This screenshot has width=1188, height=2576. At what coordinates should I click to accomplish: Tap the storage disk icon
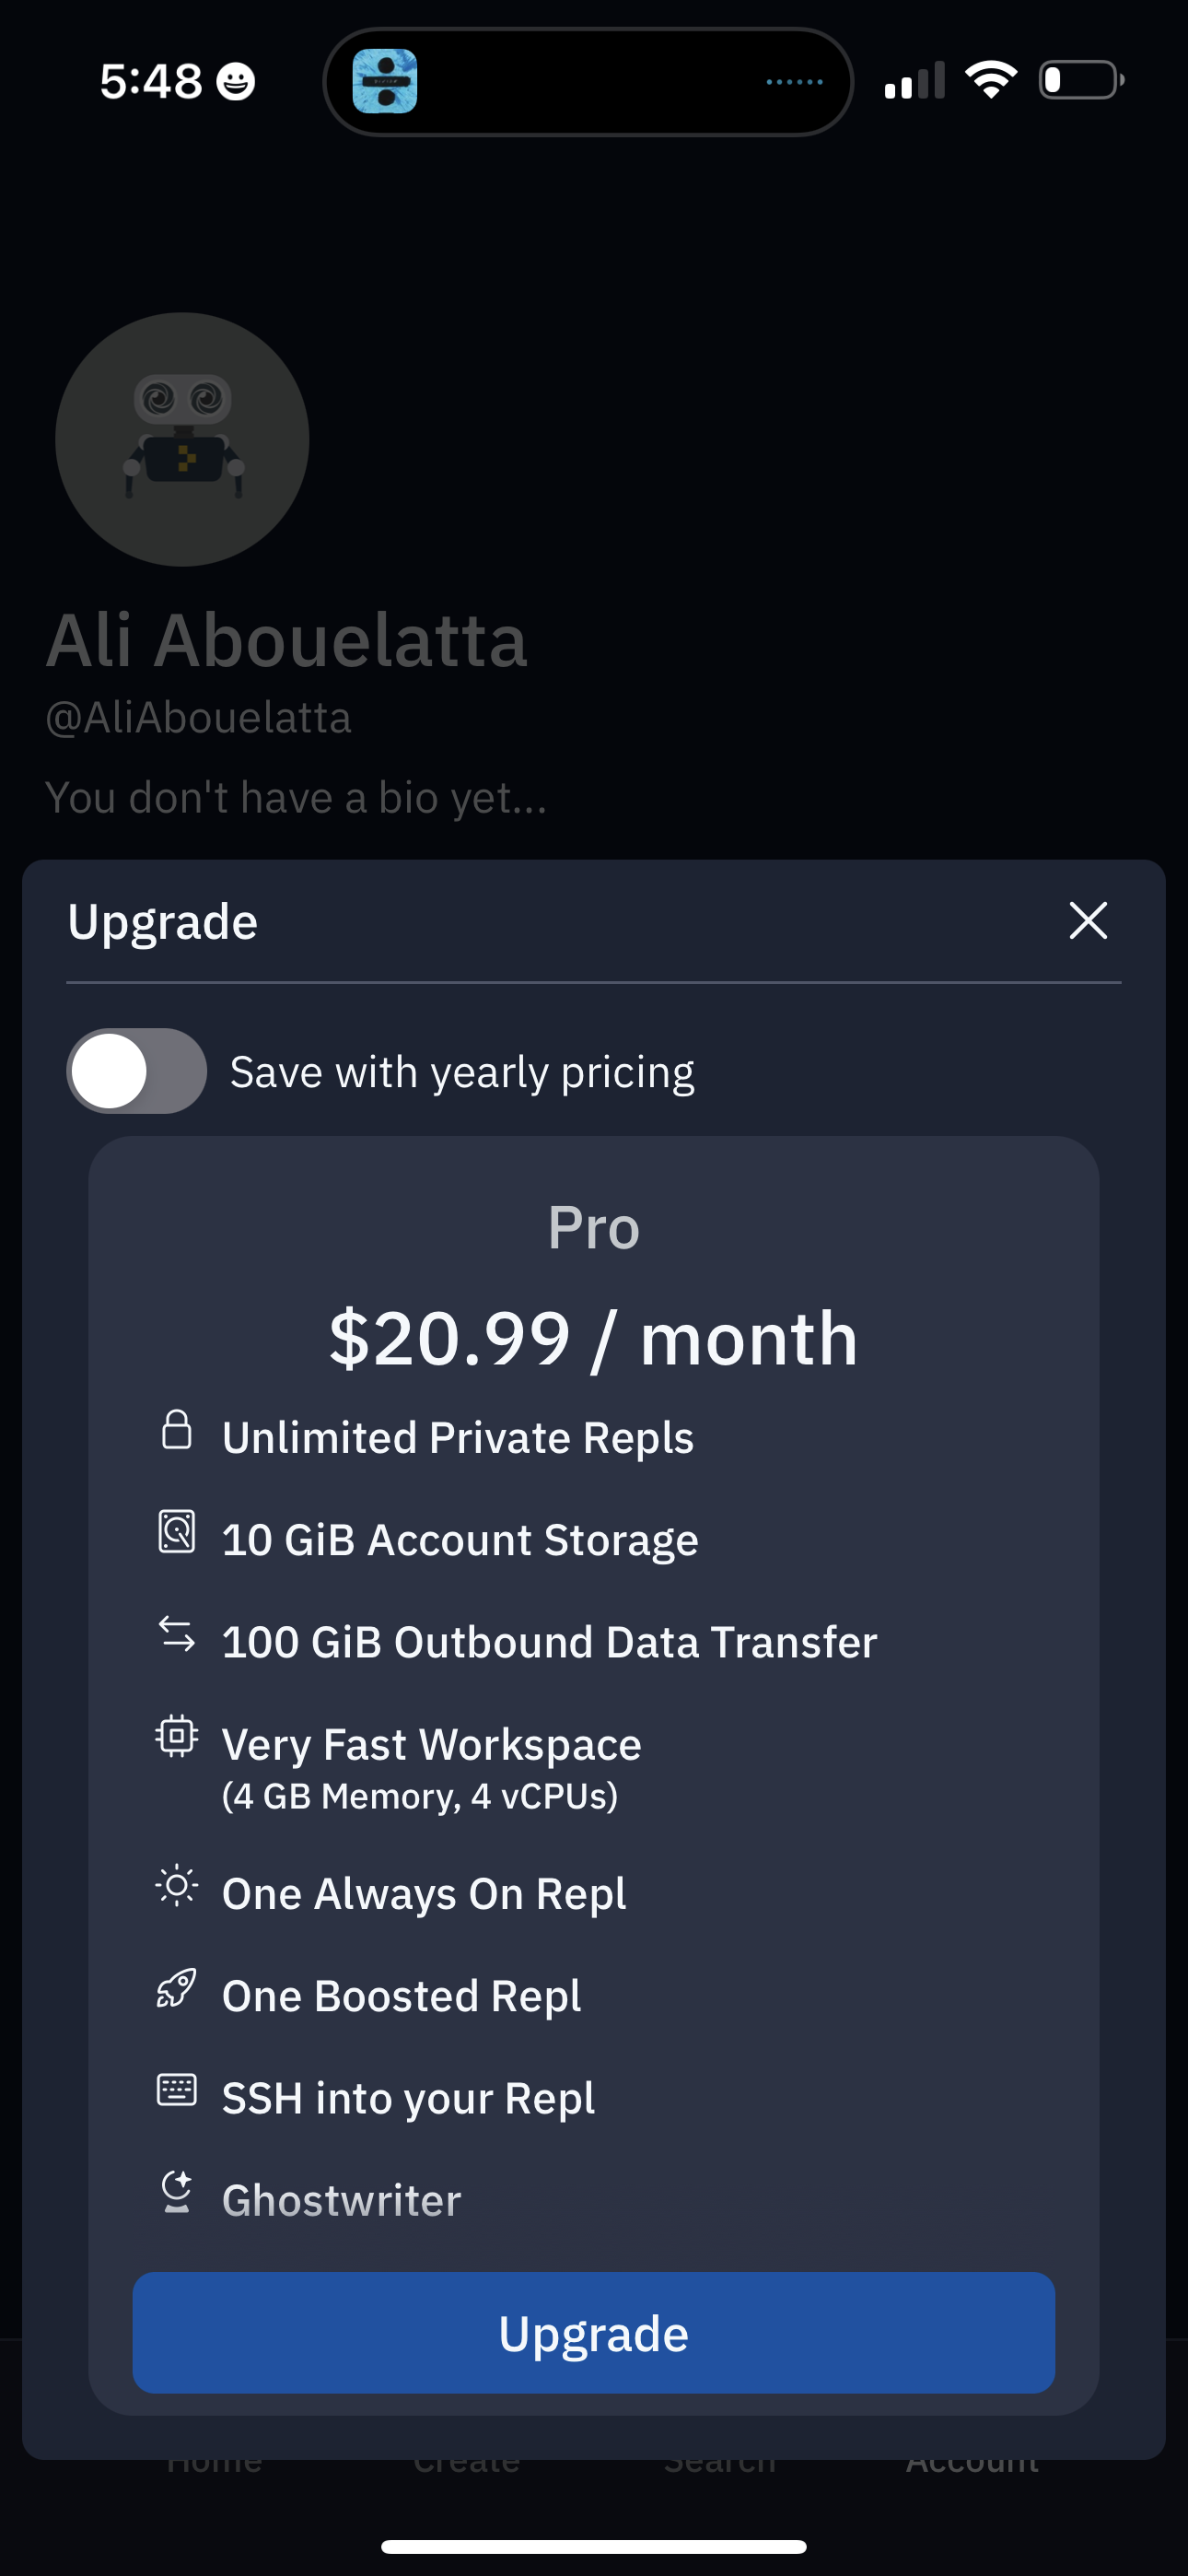(177, 1532)
